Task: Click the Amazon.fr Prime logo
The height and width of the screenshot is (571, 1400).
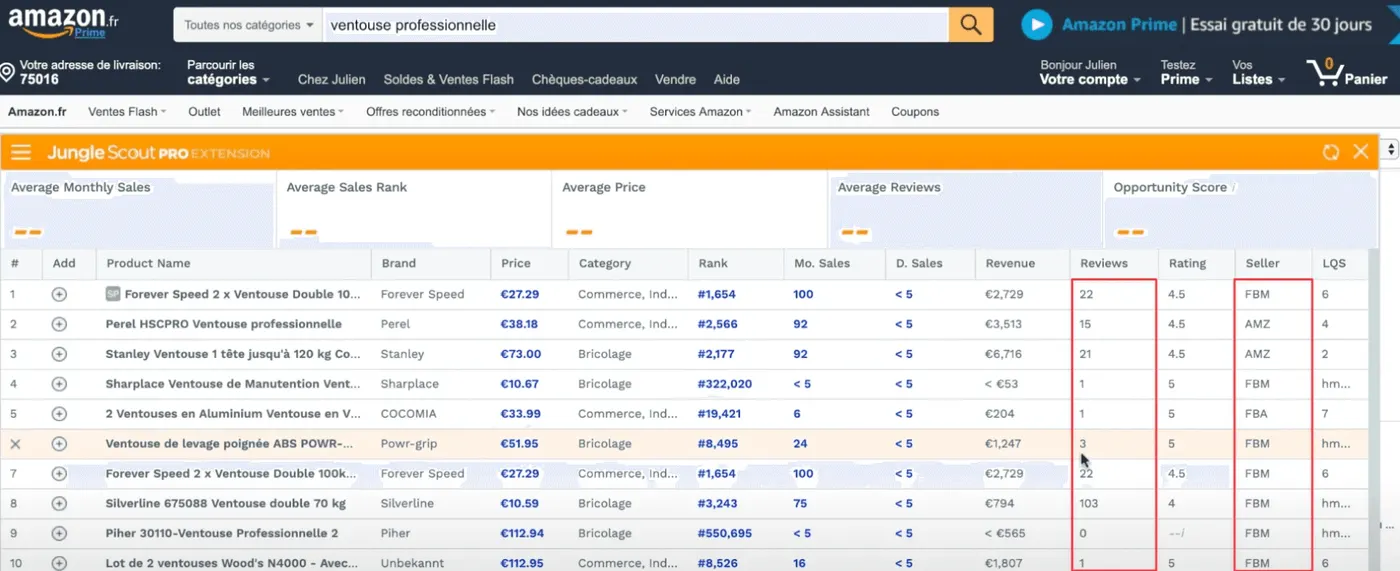Action: click(62, 21)
